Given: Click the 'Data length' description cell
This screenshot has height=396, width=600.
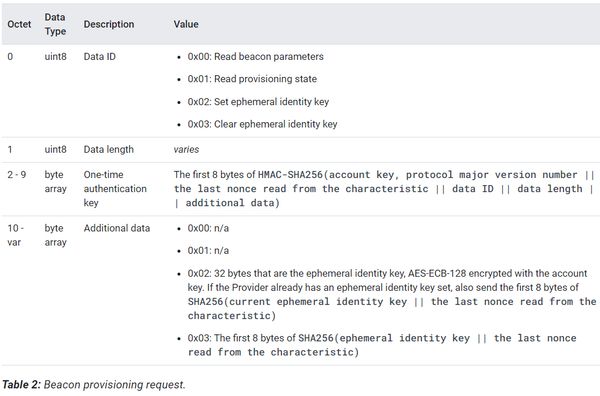Looking at the screenshot, I should click(109, 149).
